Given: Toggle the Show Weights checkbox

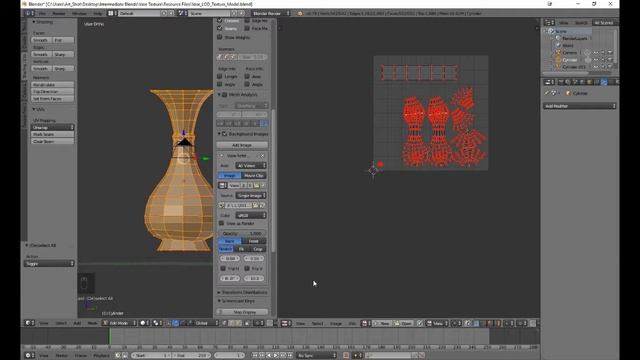Looking at the screenshot, I should [x=220, y=37].
